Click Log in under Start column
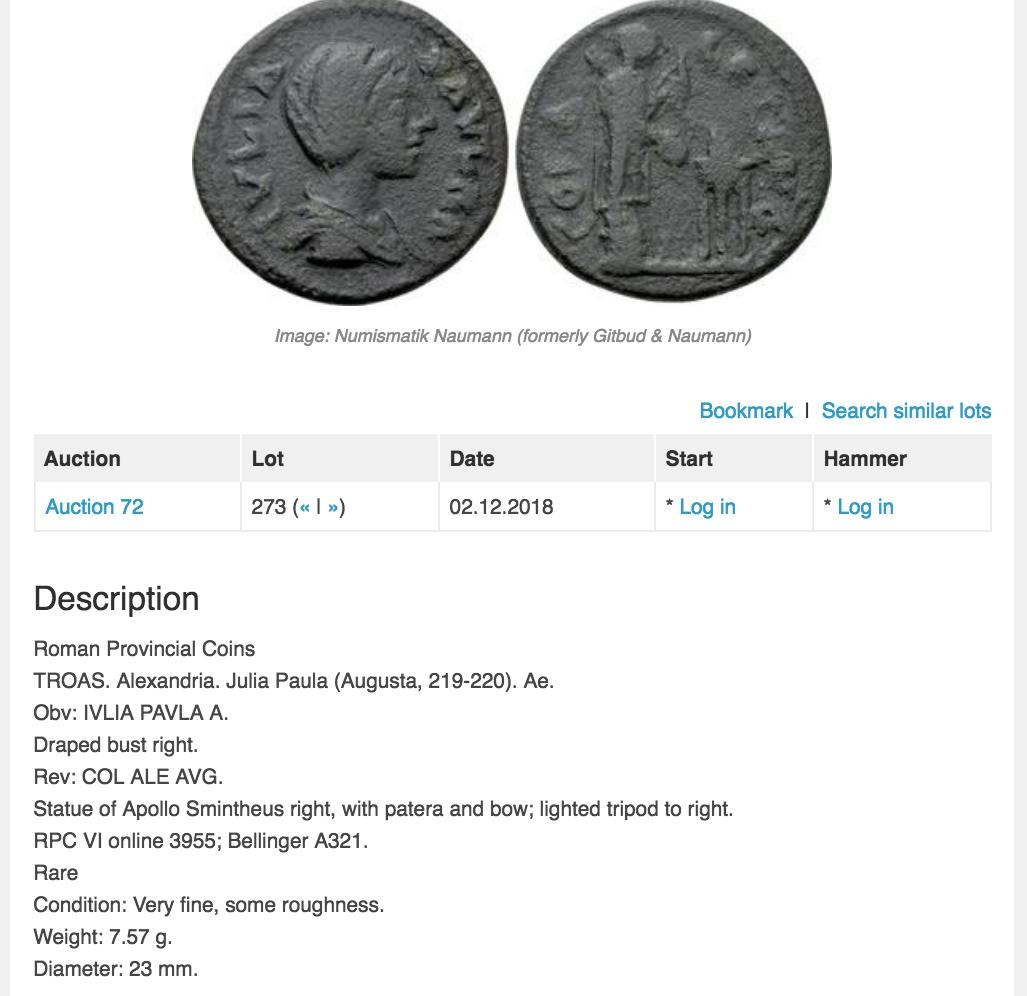The height and width of the screenshot is (996, 1027). [707, 507]
